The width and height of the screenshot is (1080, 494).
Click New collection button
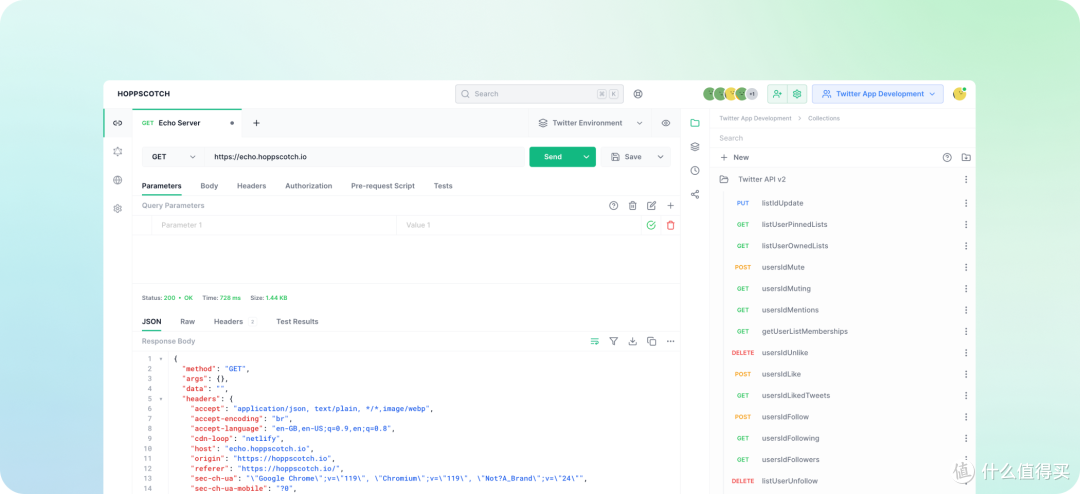[734, 158]
